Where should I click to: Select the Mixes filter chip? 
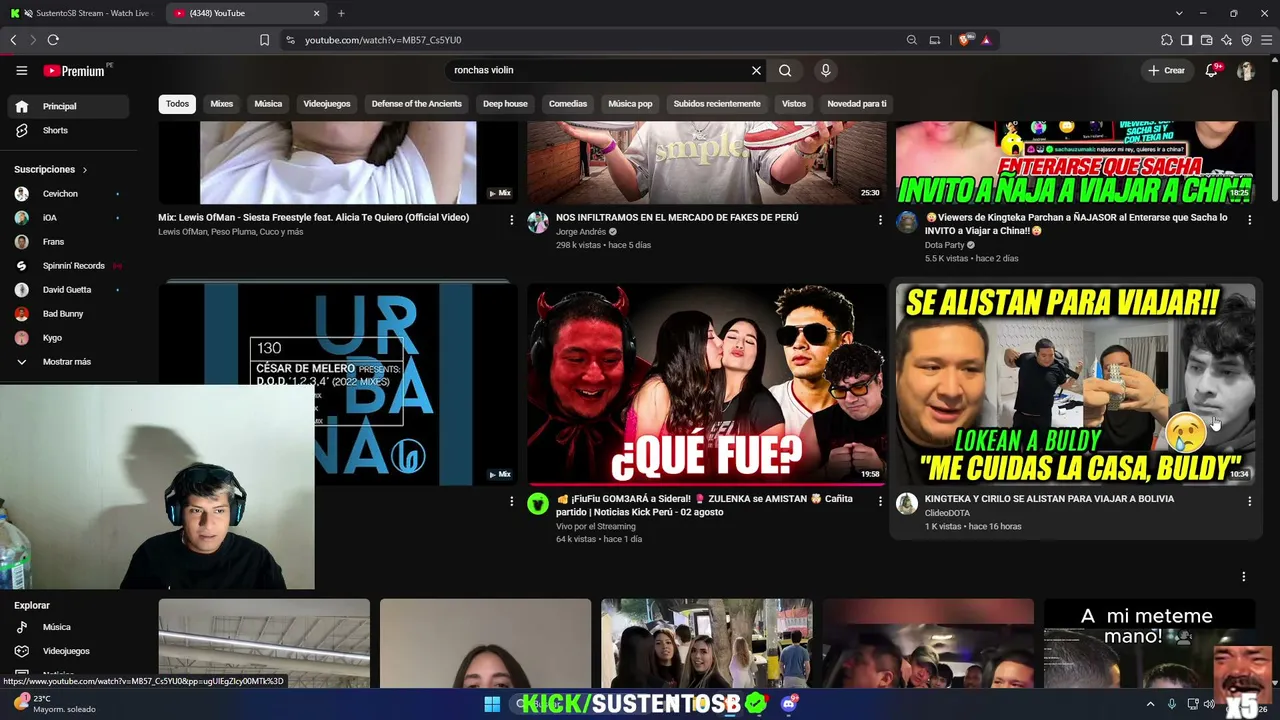point(222,104)
